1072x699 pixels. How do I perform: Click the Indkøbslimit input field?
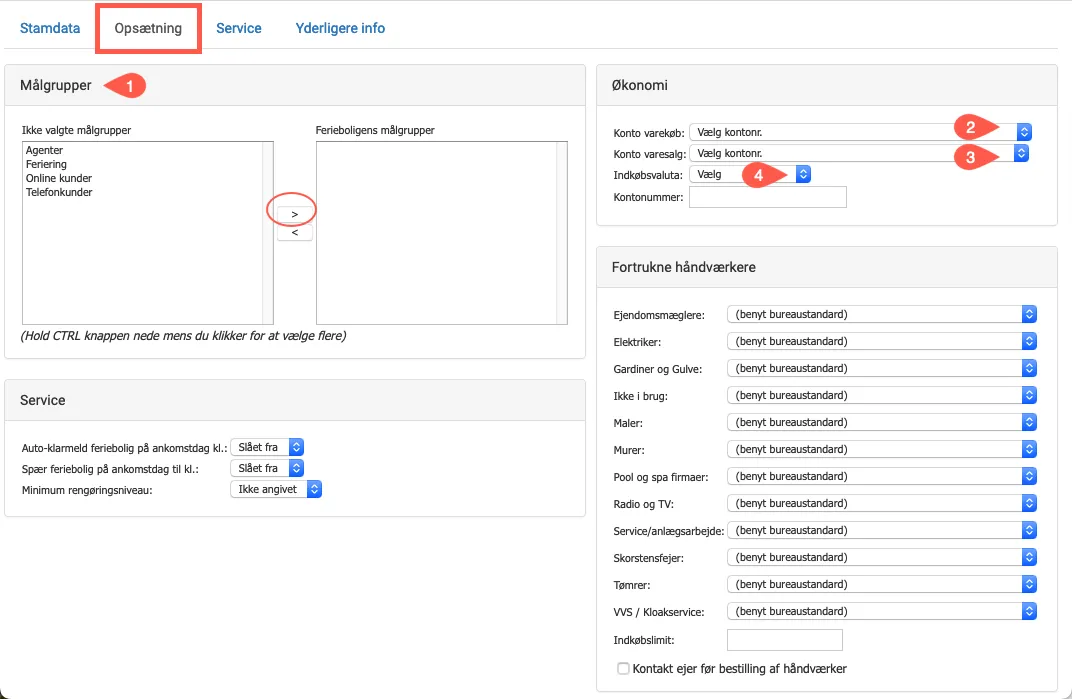[784, 639]
